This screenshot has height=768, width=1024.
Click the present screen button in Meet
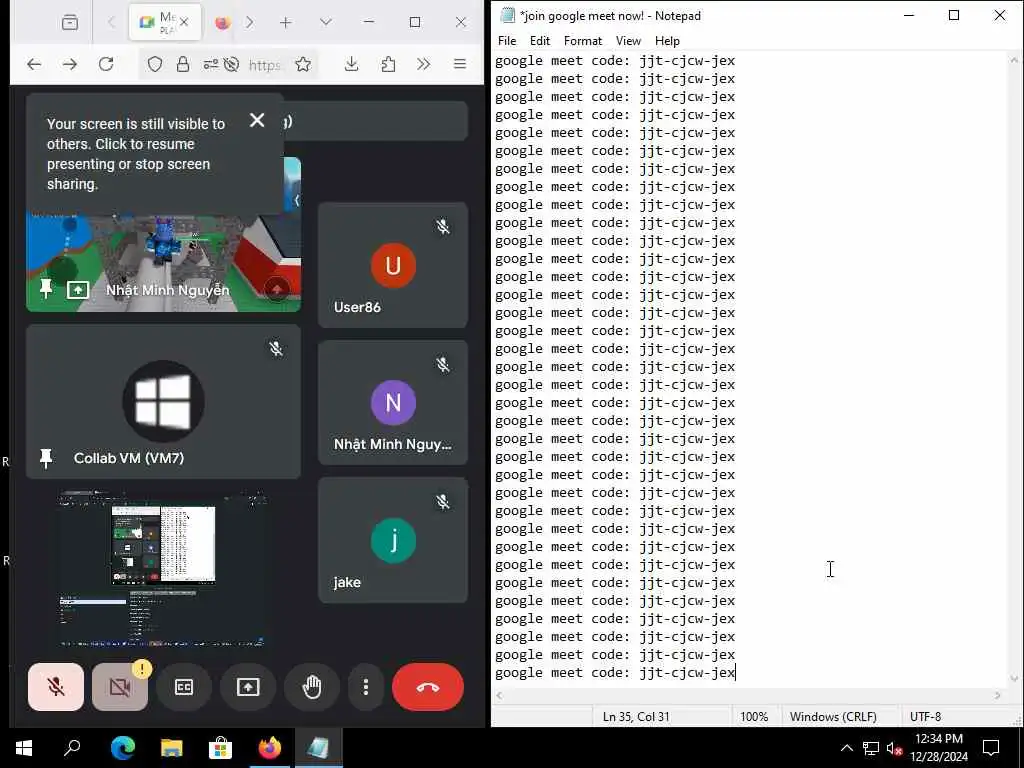(x=248, y=686)
